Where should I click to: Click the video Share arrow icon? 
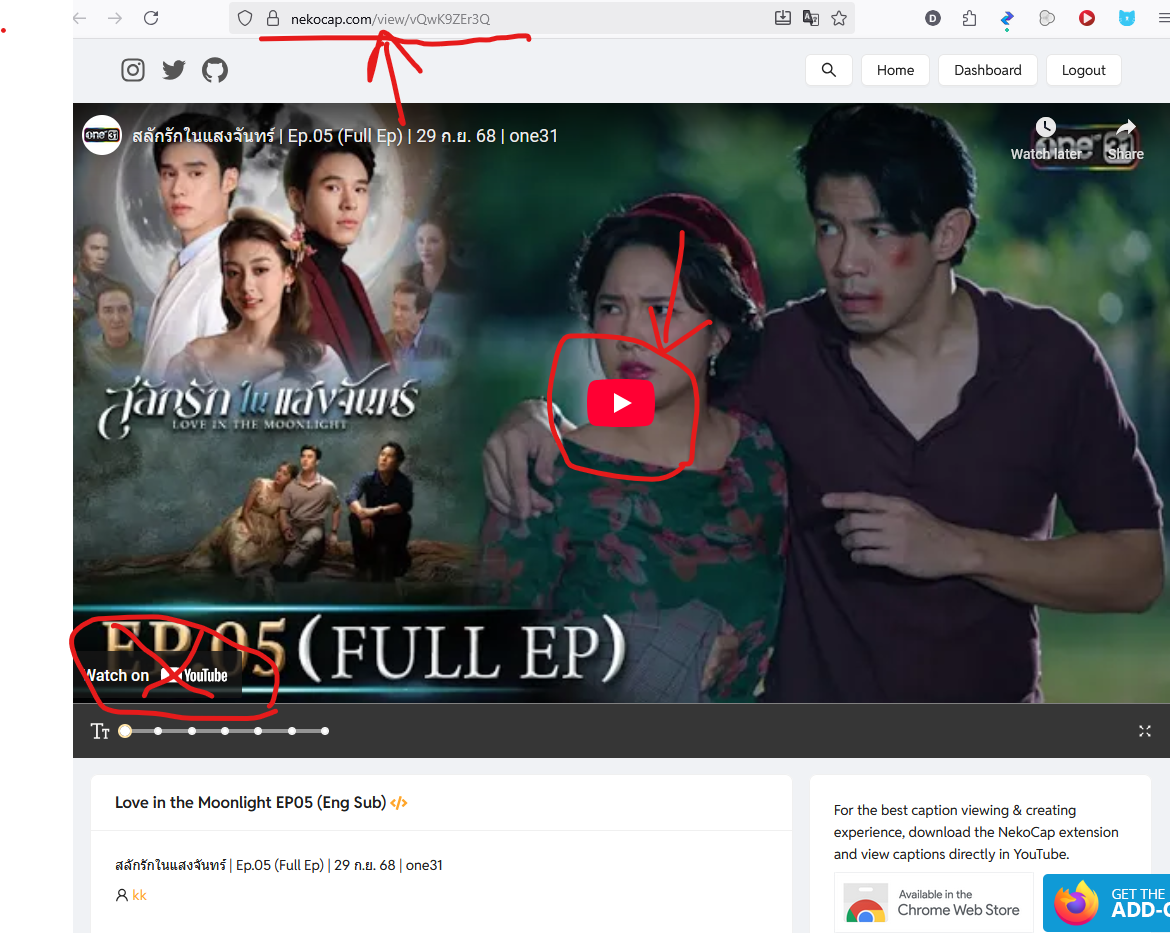coord(1125,128)
